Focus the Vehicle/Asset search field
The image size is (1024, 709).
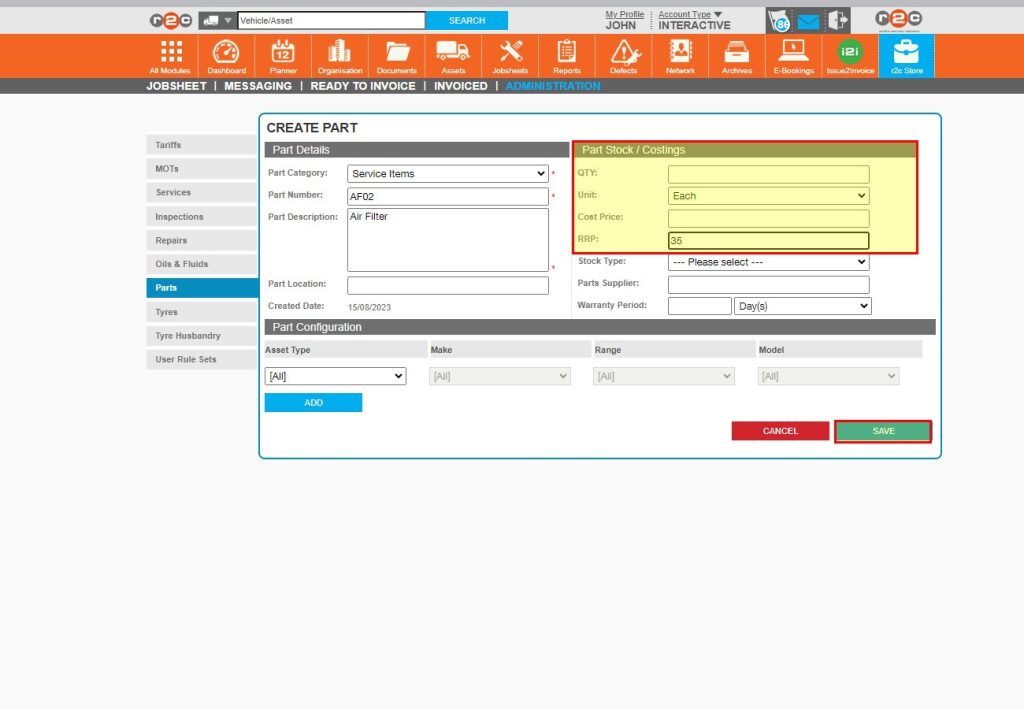coord(332,21)
